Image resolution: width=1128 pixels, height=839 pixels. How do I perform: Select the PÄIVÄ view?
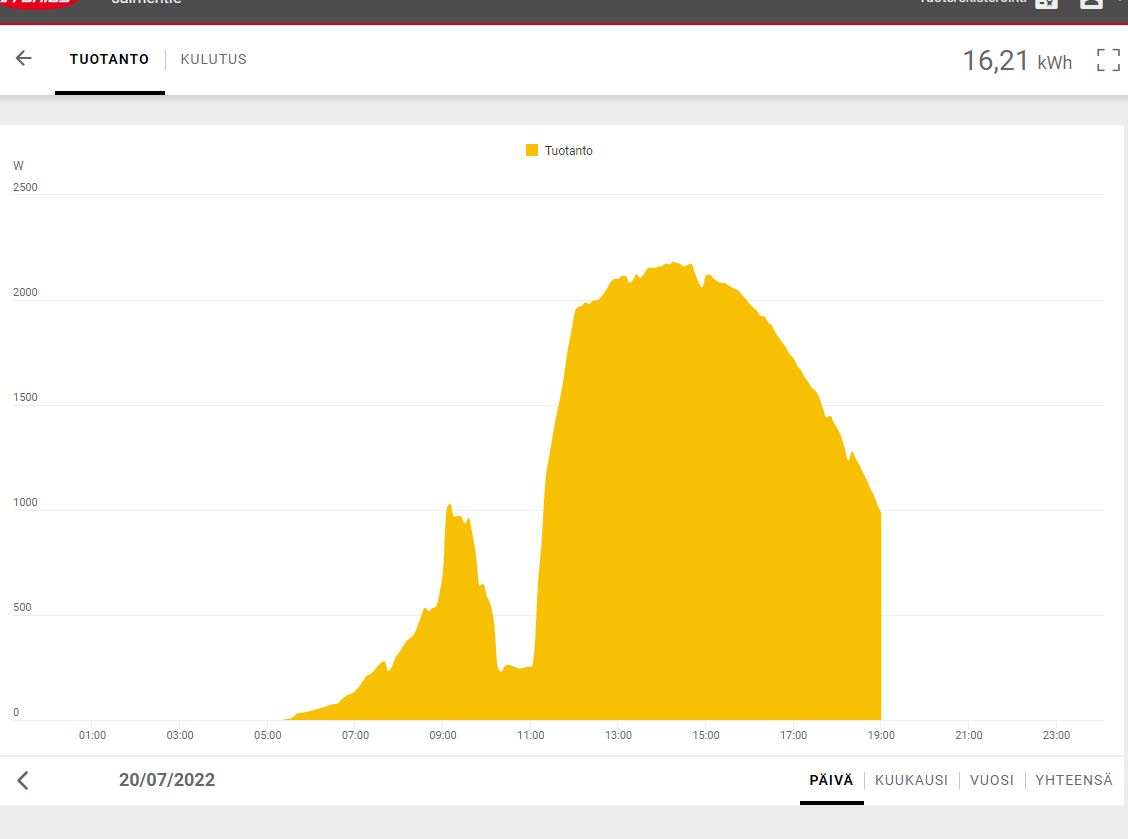coord(831,780)
